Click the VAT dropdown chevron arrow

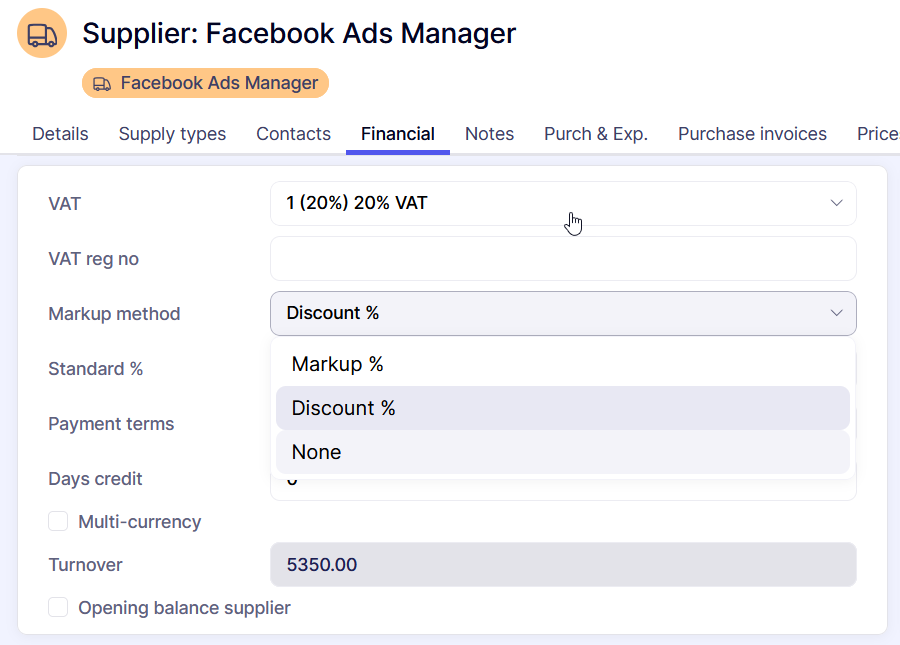coord(836,203)
